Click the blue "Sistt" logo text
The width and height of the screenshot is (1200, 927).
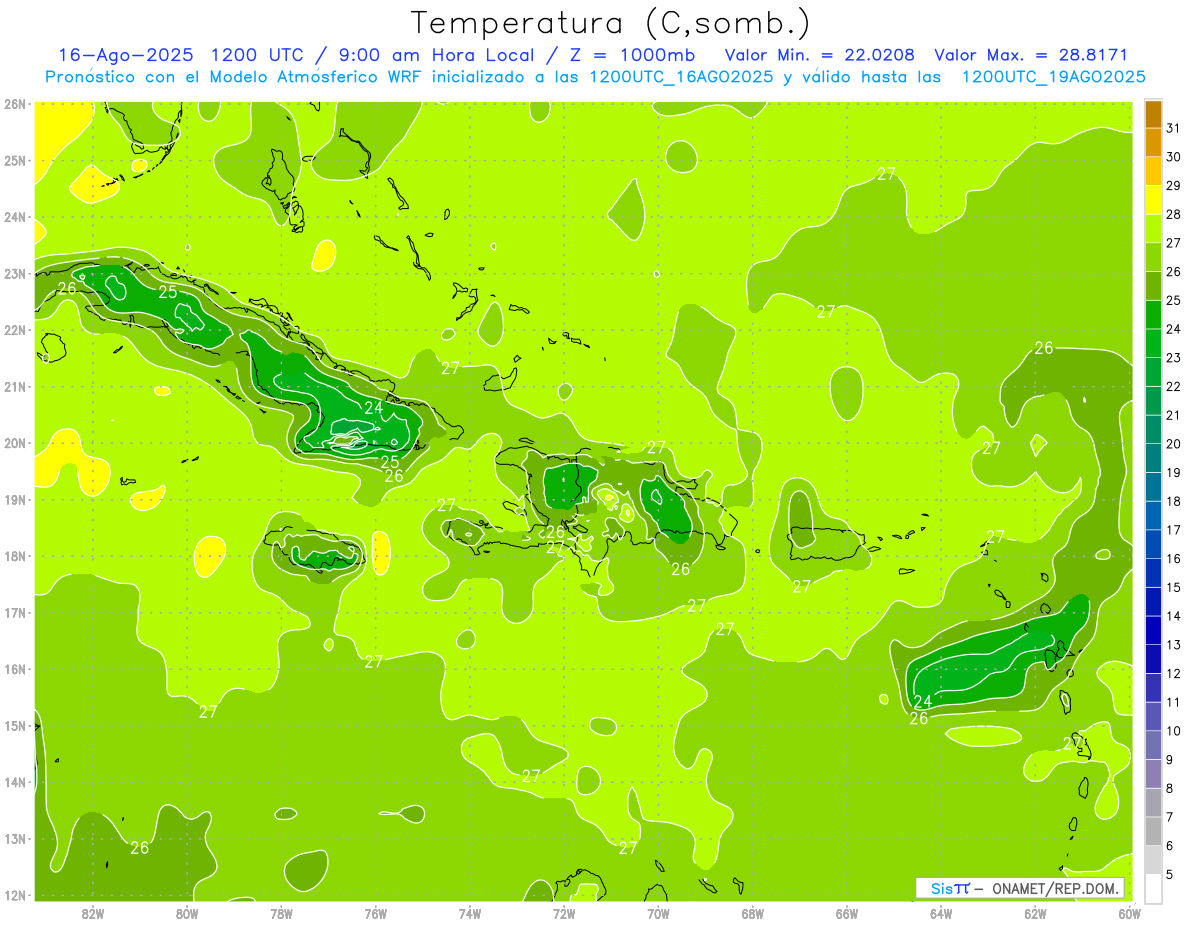coord(949,888)
